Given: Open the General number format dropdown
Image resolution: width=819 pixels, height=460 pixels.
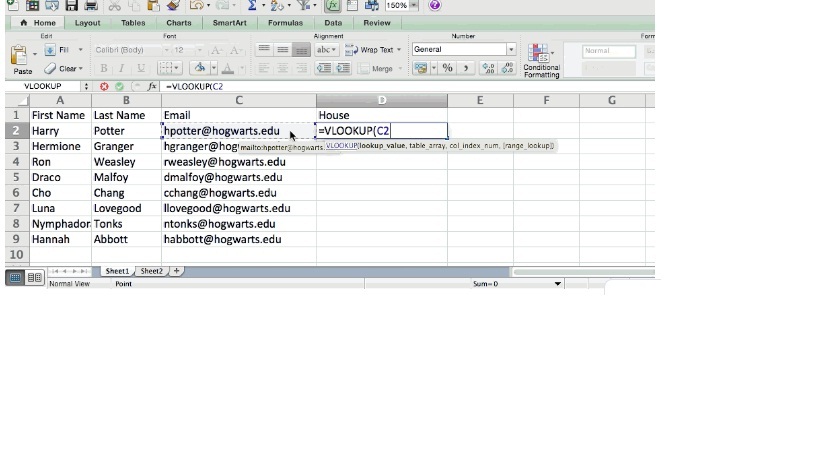Looking at the screenshot, I should pos(511,50).
